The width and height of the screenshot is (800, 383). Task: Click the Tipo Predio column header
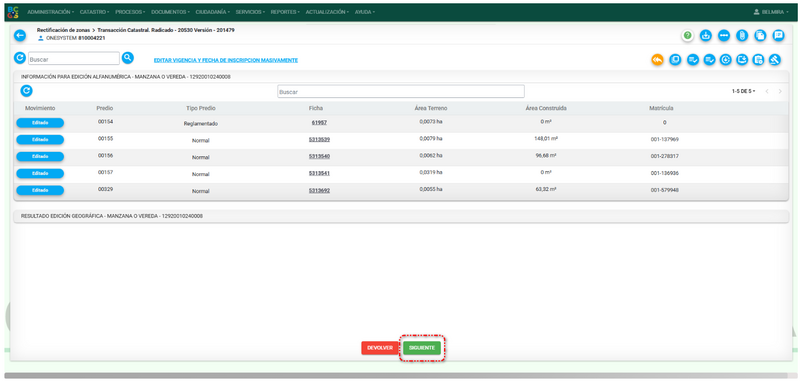click(201, 109)
